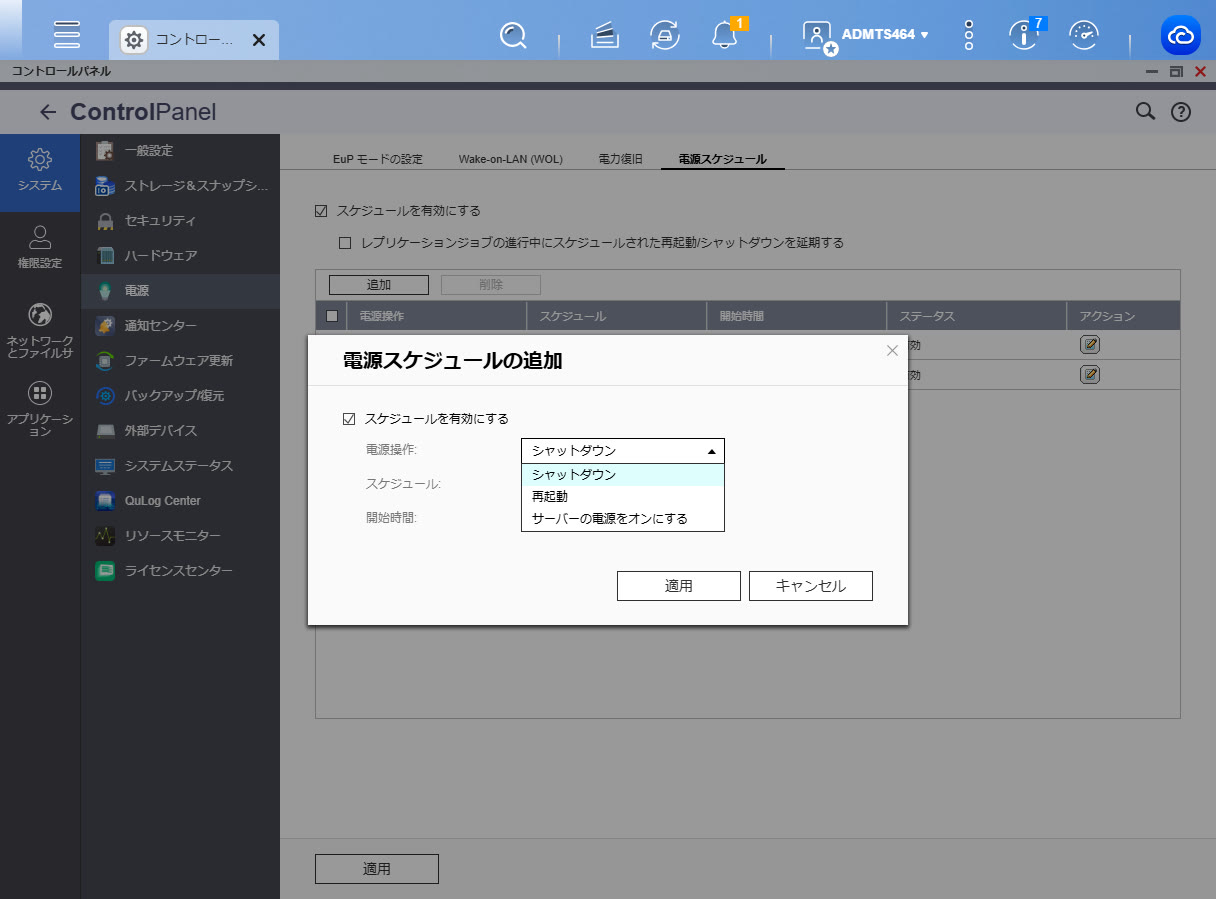The height and width of the screenshot is (899, 1216).
Task: Click edit icon in first schedule row
Action: click(x=1090, y=345)
